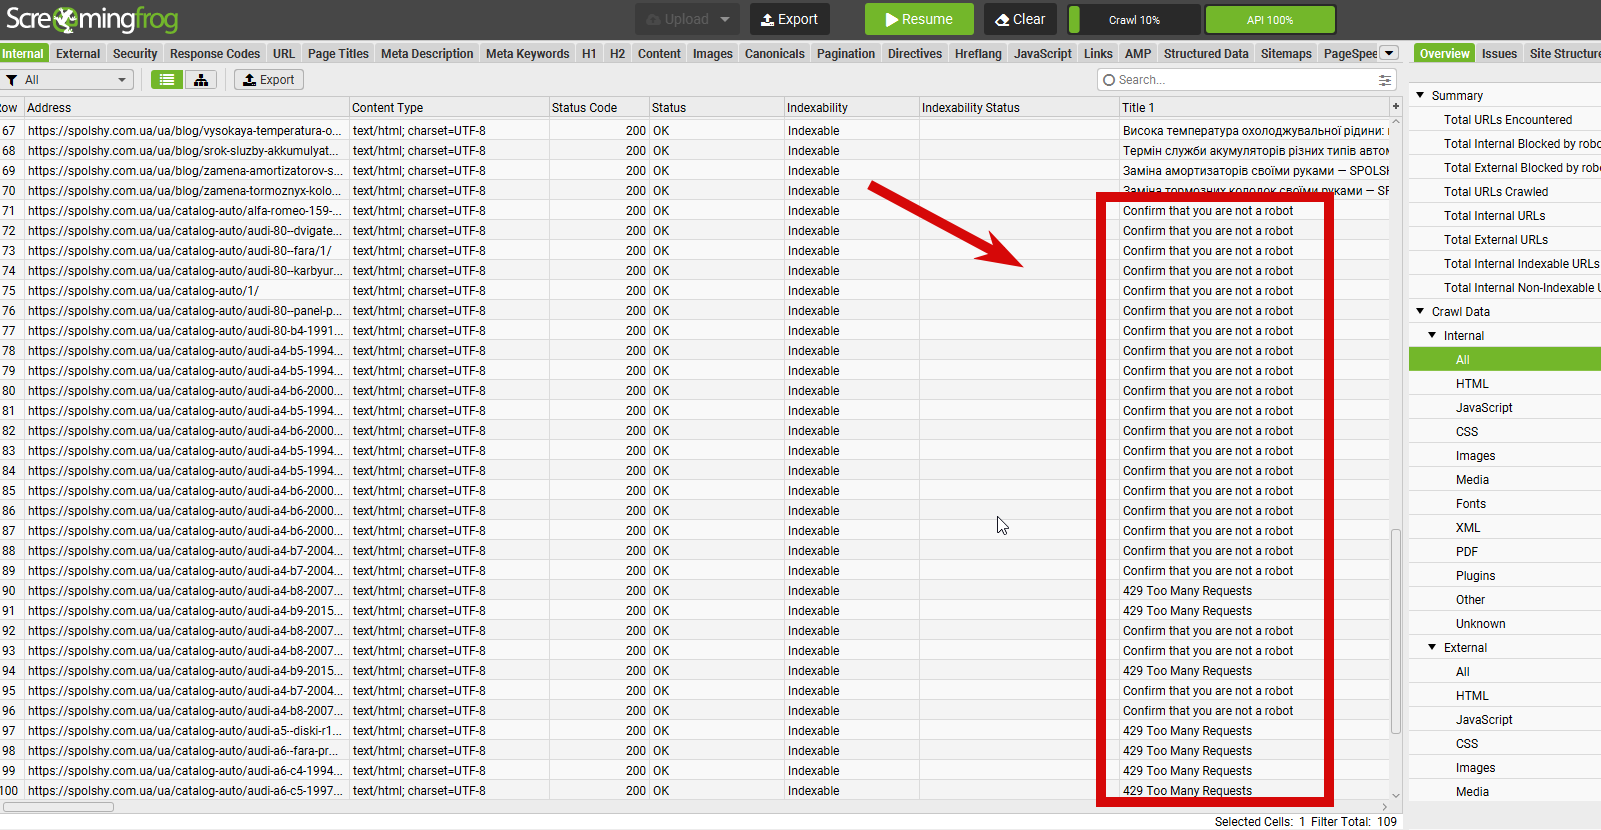Click the filter funnel icon
The height and width of the screenshot is (830, 1601).
click(x=12, y=80)
